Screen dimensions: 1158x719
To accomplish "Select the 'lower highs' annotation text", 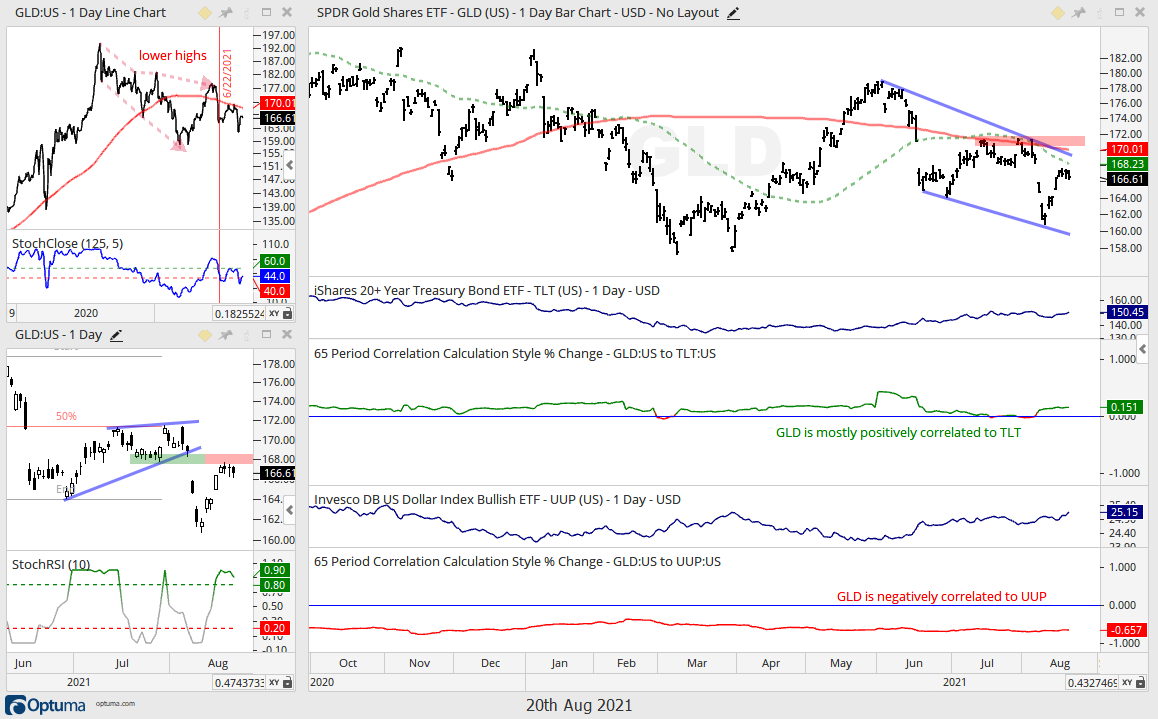I will pyautogui.click(x=173, y=55).
